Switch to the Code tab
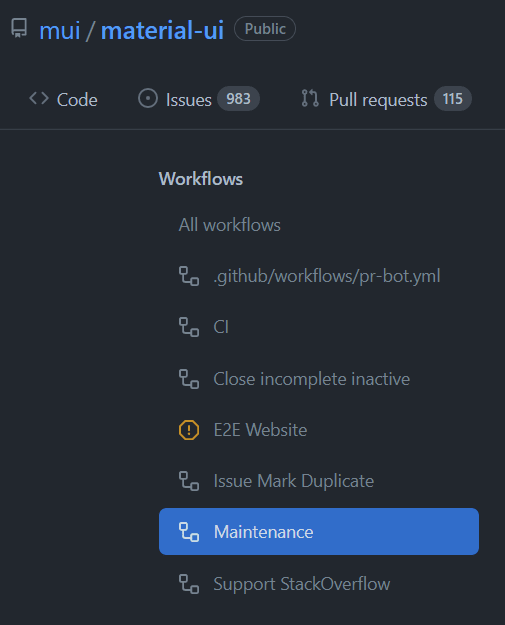 (x=63, y=99)
